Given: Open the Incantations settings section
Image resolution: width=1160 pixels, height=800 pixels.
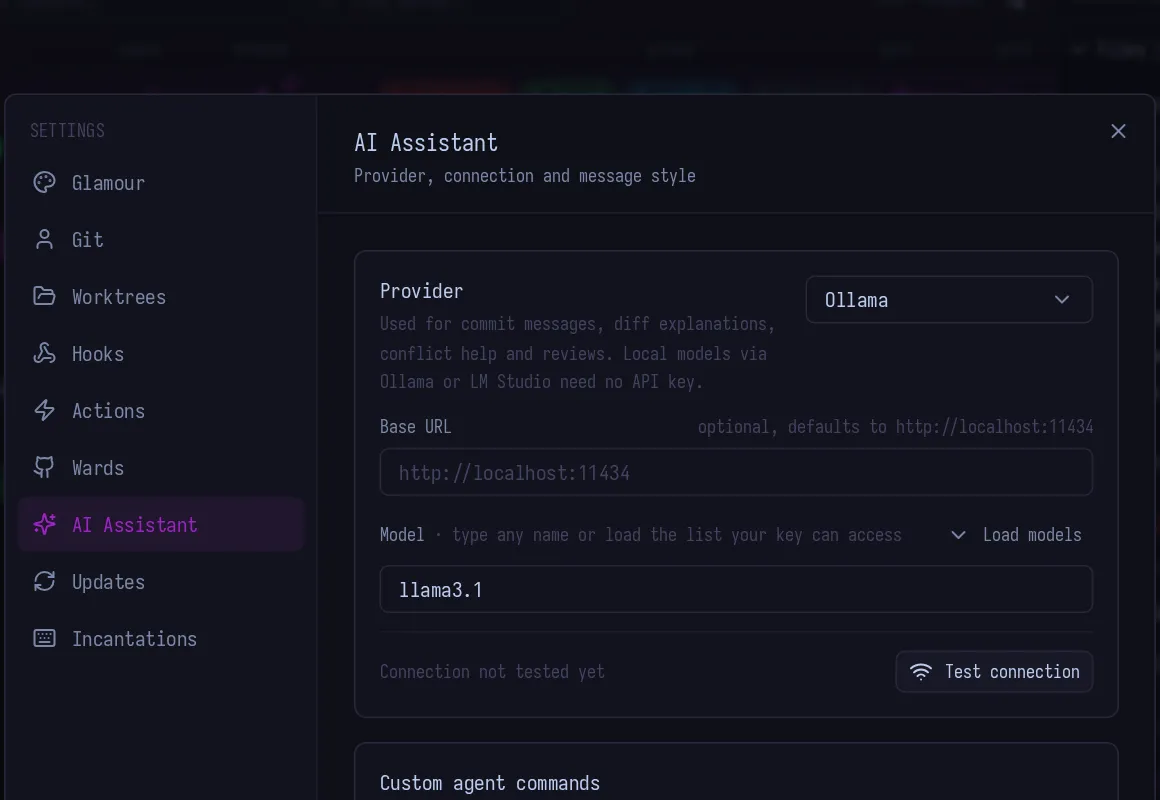Looking at the screenshot, I should tap(161, 639).
